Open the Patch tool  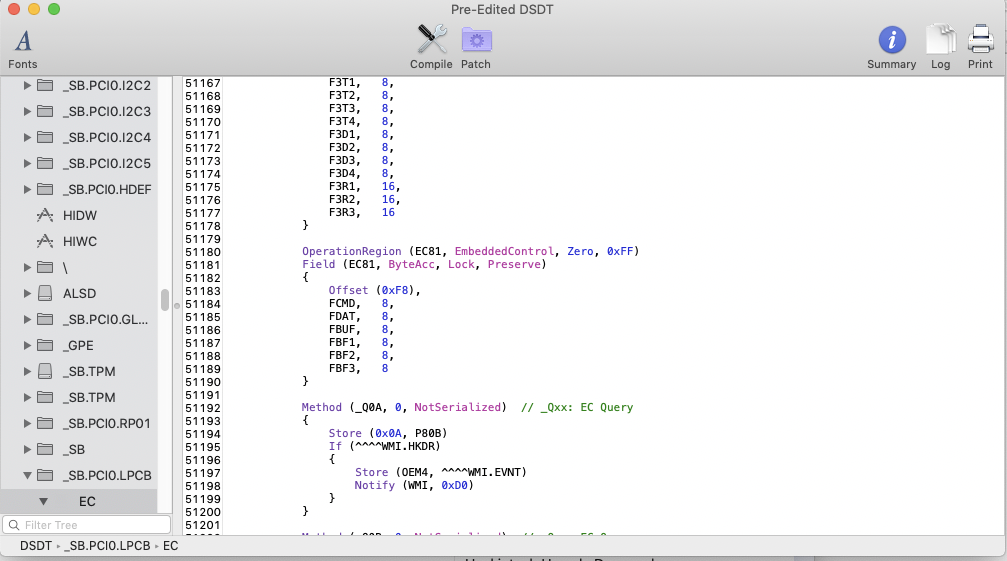pyautogui.click(x=476, y=47)
